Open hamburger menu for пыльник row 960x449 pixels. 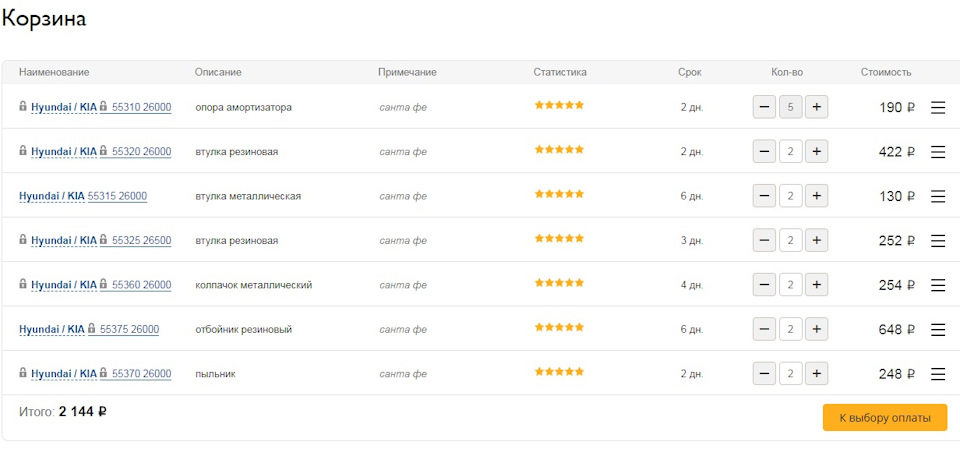pos(938,374)
